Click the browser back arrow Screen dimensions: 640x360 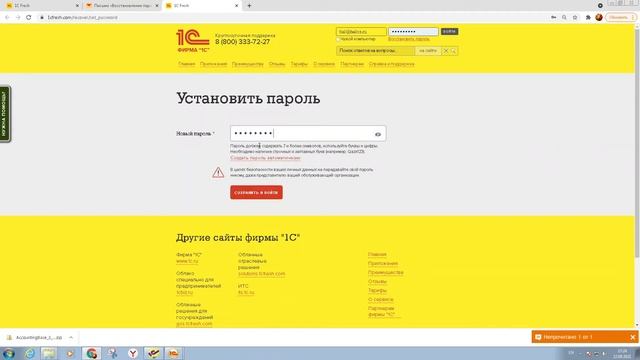click(x=7, y=18)
